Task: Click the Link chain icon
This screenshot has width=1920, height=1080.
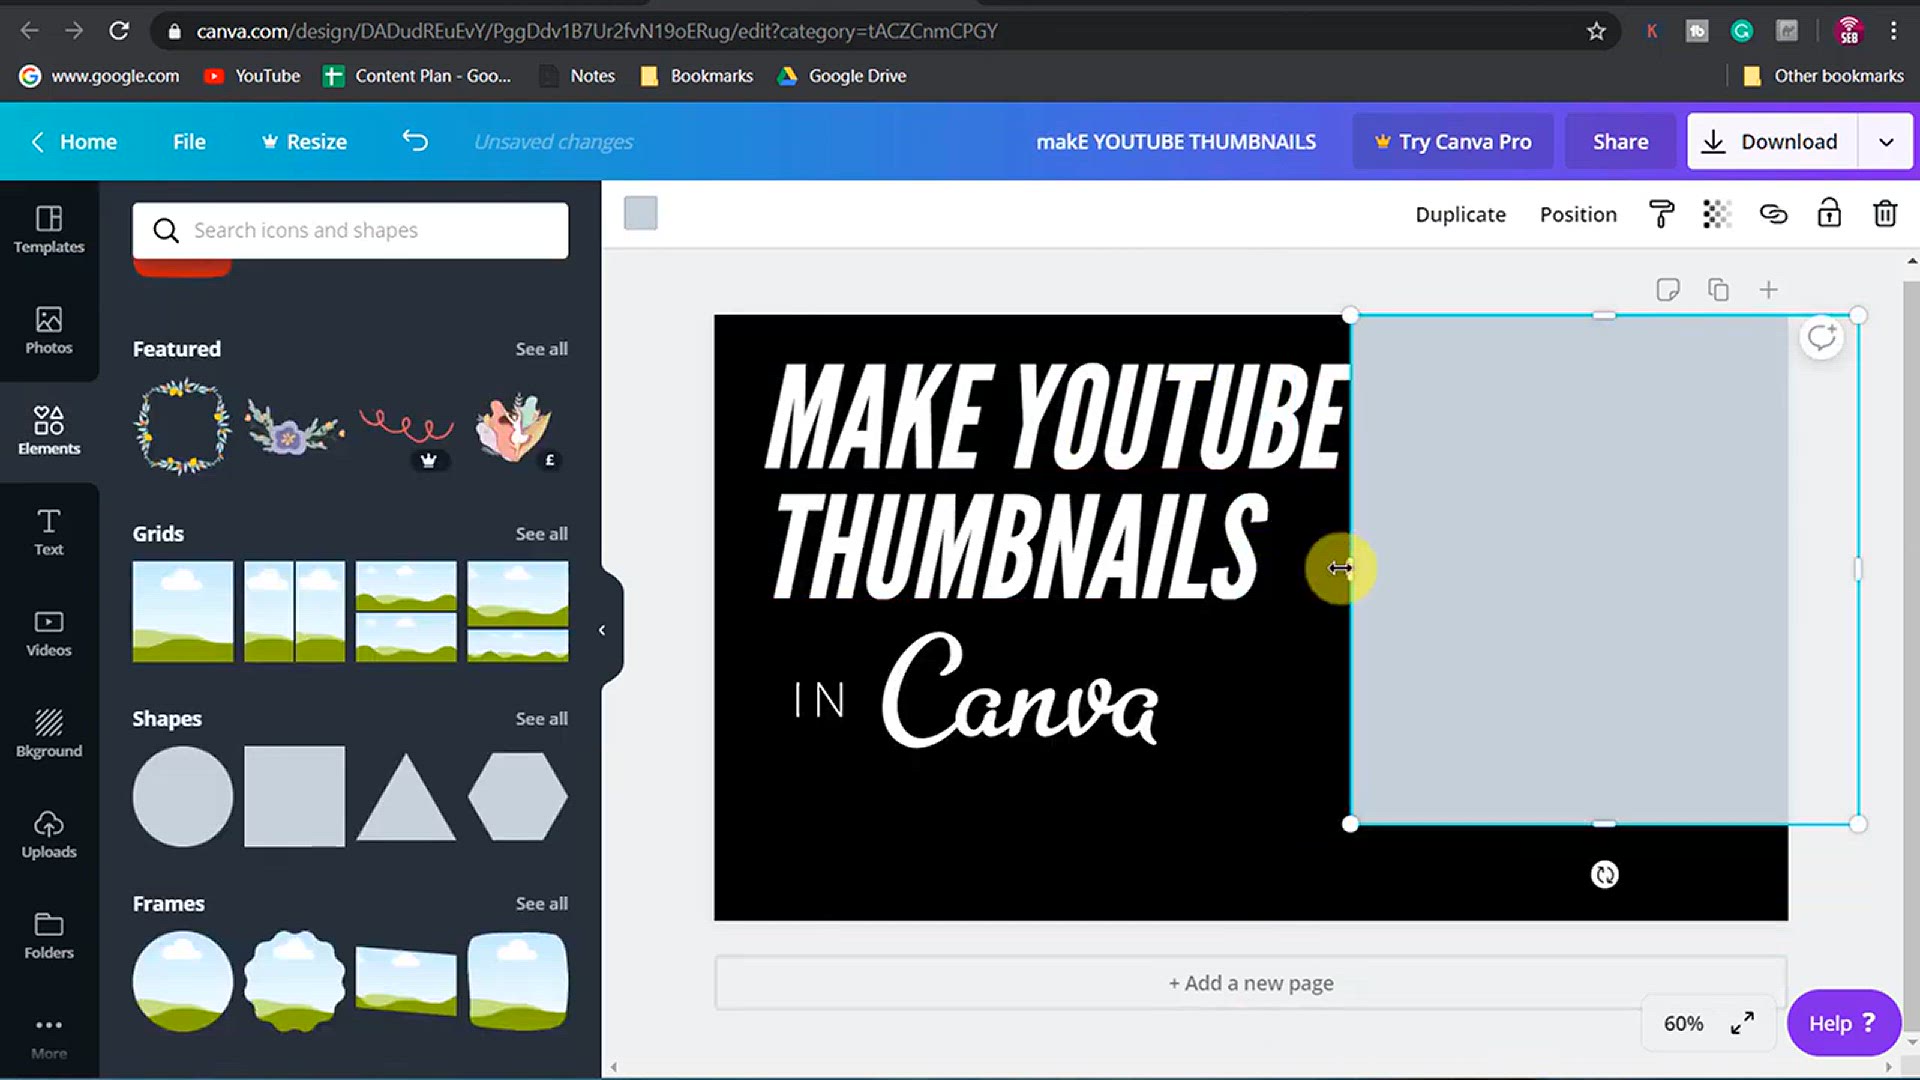Action: [1773, 214]
